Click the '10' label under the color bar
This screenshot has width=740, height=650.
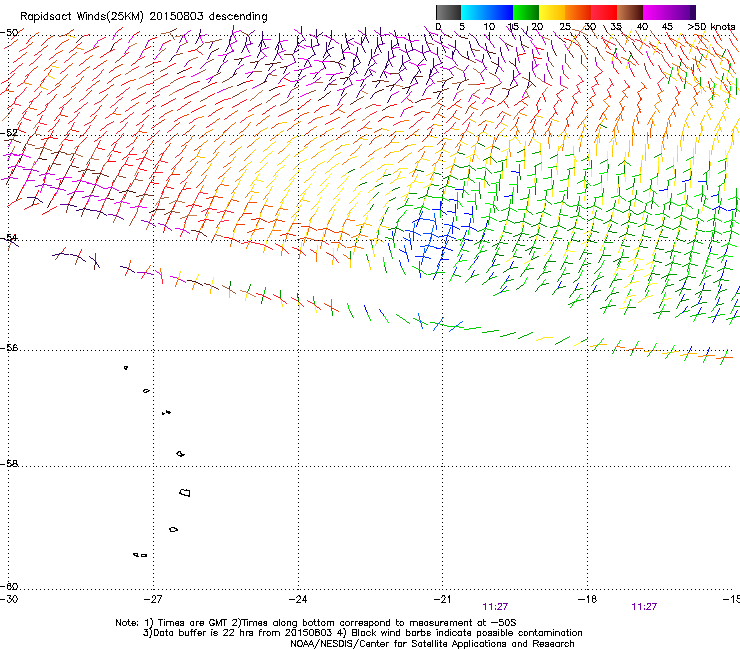coord(489,27)
